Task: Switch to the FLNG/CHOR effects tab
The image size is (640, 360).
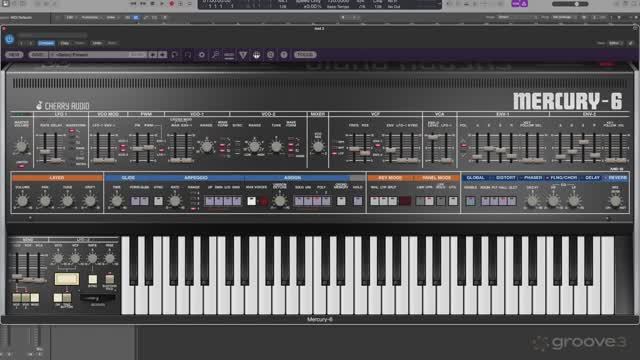Action: (x=563, y=178)
